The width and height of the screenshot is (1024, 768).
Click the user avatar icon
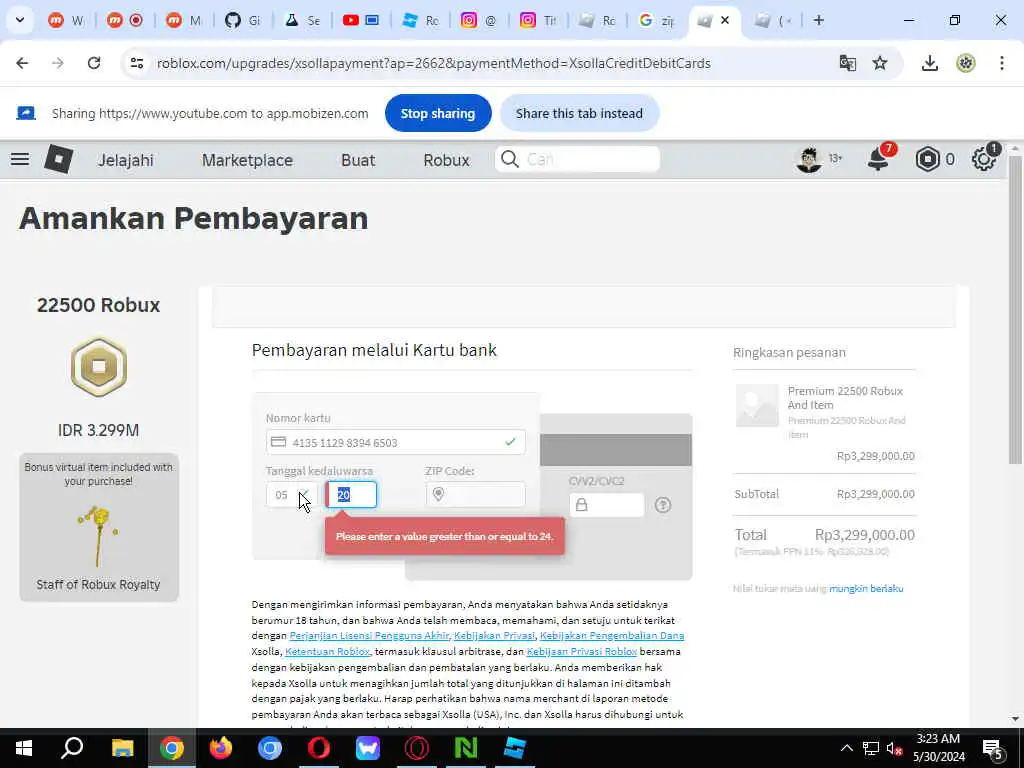click(x=809, y=159)
